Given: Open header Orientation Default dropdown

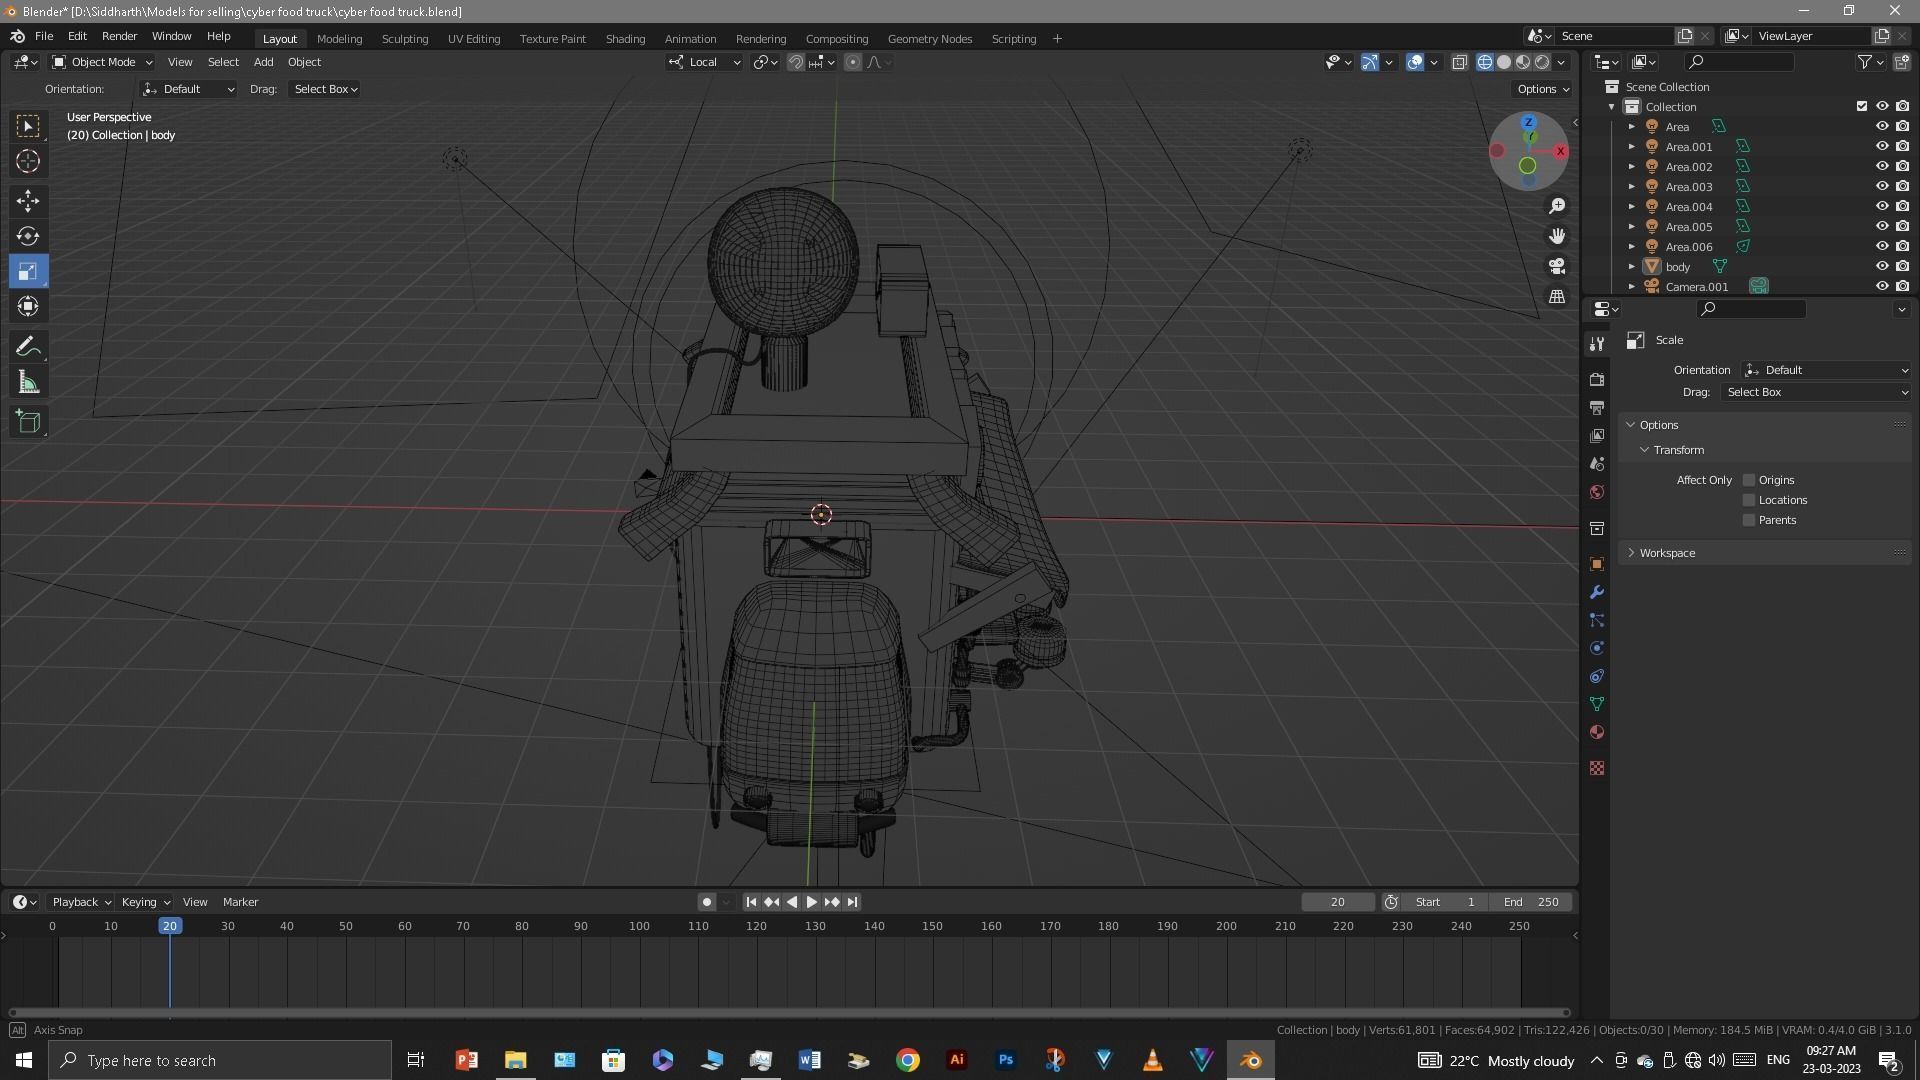Looking at the screenshot, I should pos(188,89).
